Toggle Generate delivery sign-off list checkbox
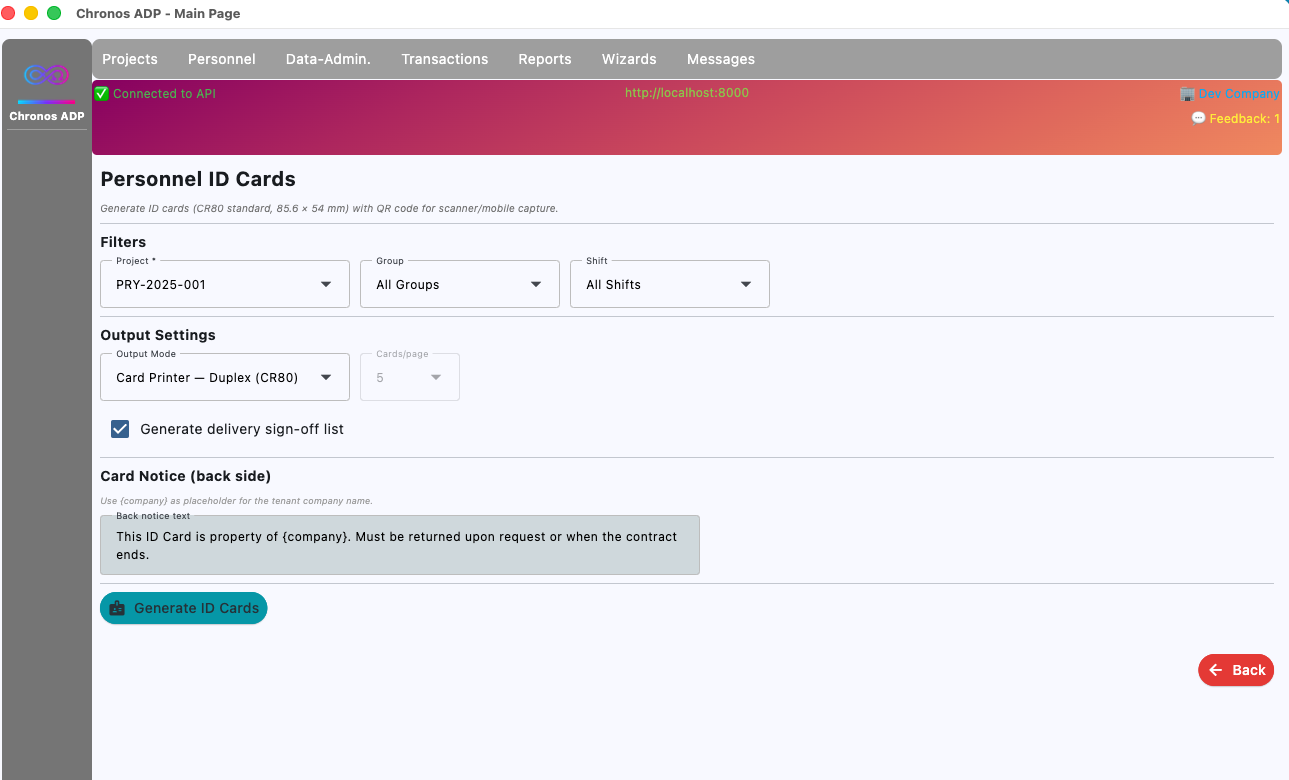The width and height of the screenshot is (1289, 780). (120, 429)
